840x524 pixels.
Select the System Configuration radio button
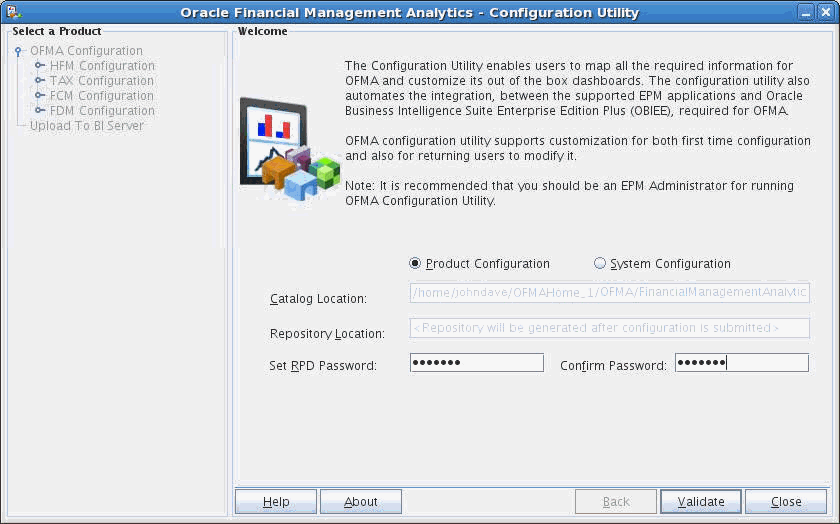pyautogui.click(x=599, y=263)
